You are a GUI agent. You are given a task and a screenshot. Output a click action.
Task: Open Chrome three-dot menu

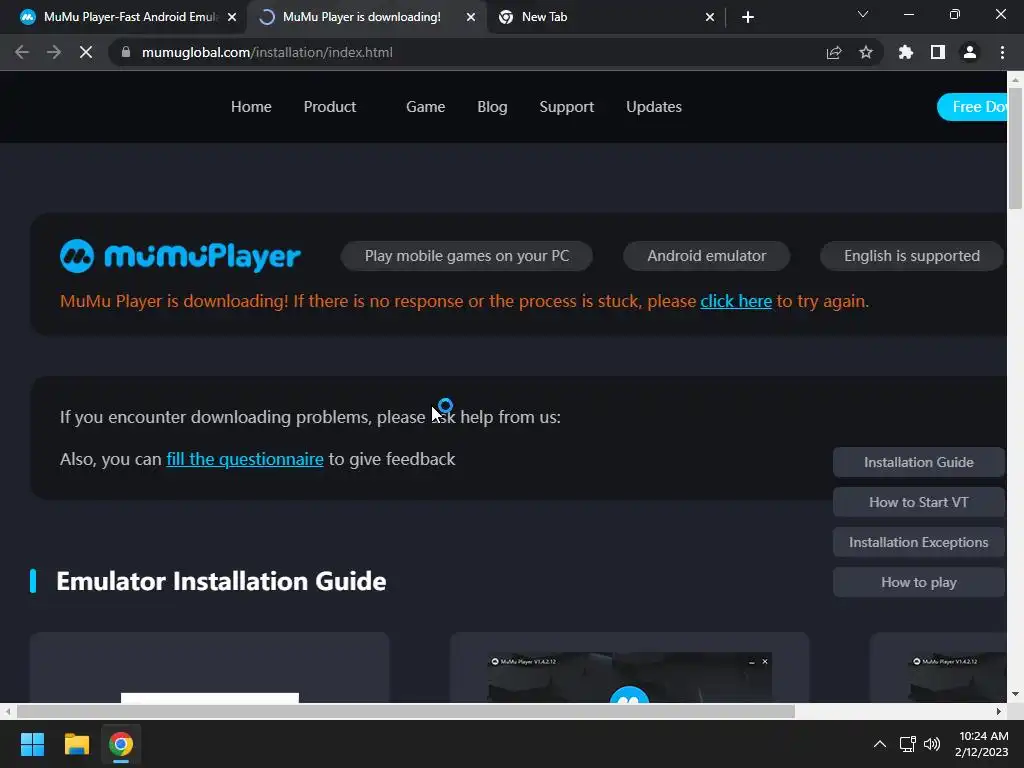pyautogui.click(x=1002, y=52)
